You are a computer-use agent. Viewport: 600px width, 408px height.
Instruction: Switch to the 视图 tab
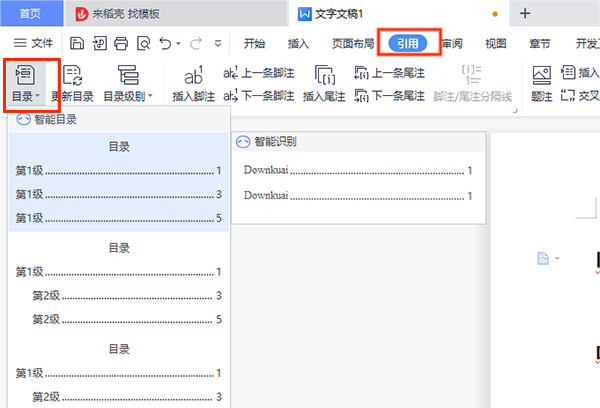495,43
